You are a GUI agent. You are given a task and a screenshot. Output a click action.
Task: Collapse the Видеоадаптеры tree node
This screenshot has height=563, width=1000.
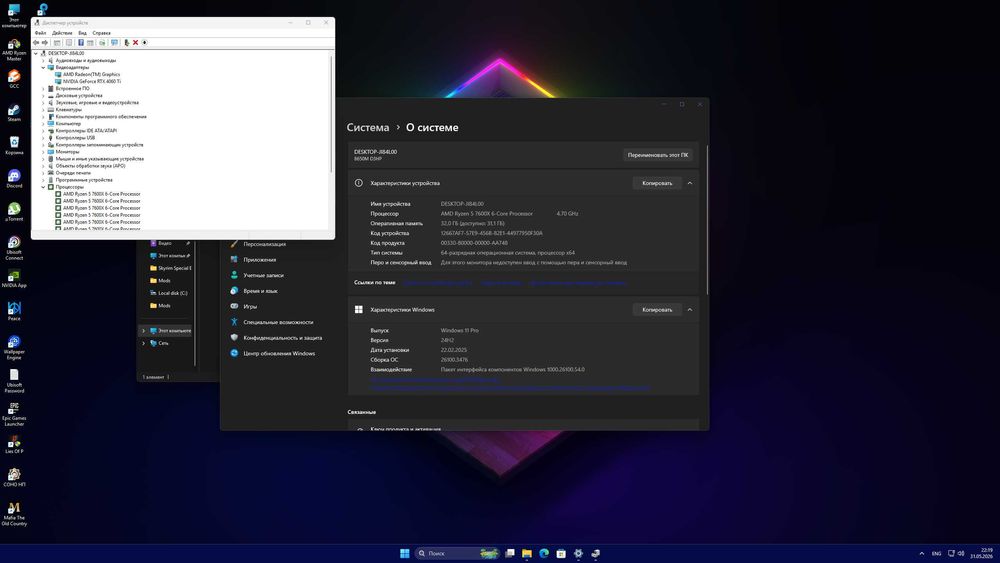coord(43,68)
